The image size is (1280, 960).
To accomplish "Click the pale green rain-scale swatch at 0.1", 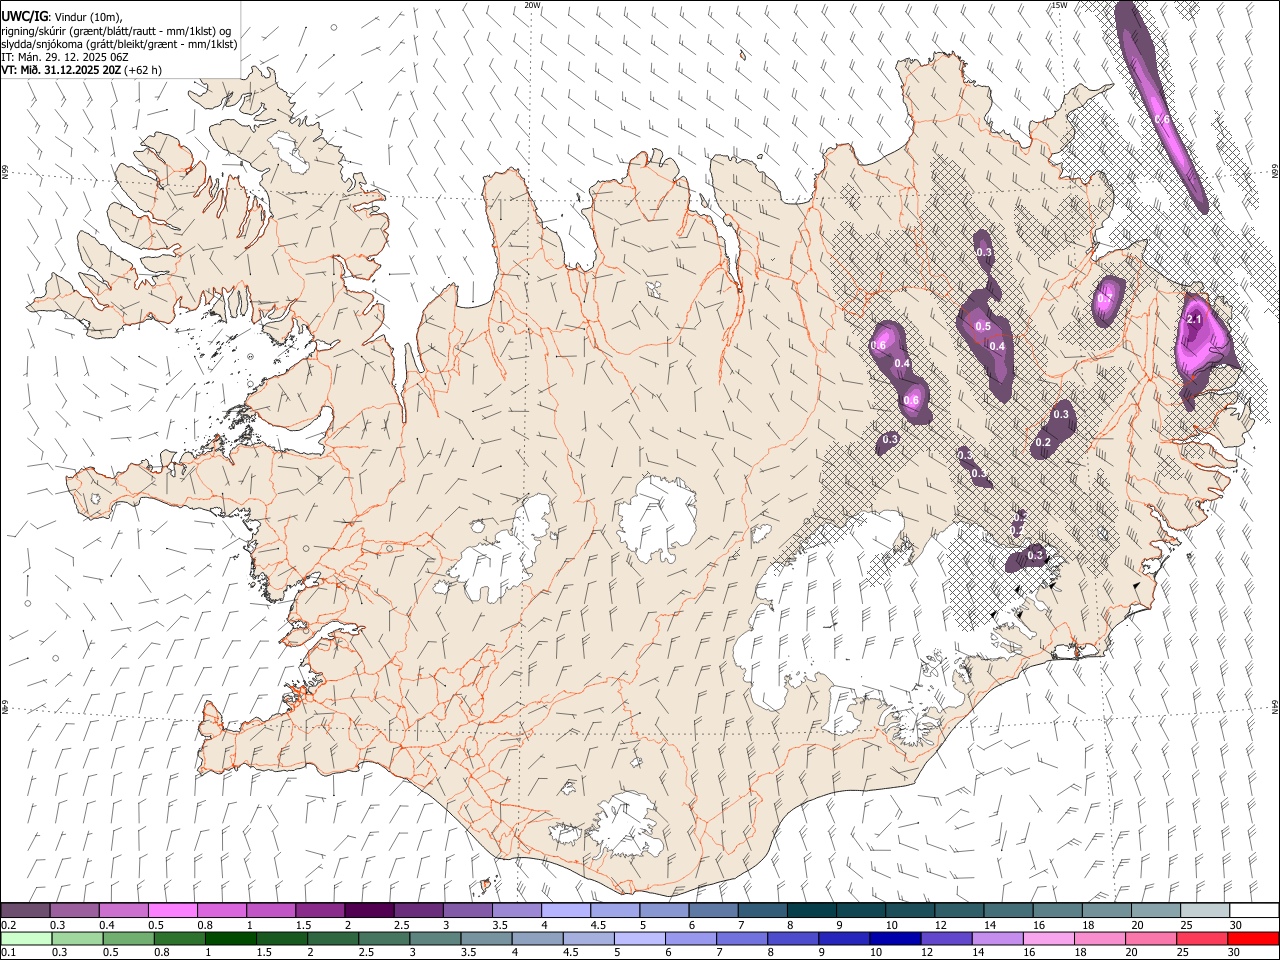I will 26,938.
